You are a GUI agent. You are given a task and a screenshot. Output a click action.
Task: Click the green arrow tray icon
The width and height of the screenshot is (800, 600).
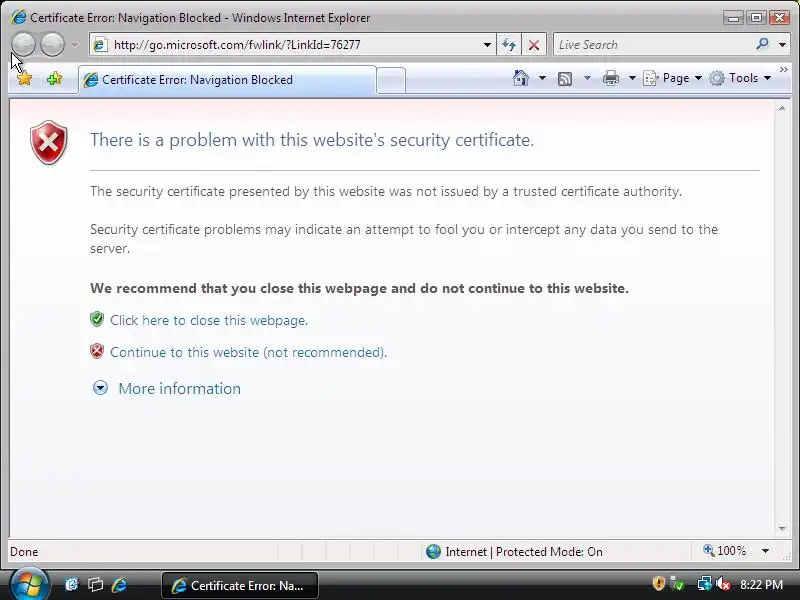tap(678, 583)
